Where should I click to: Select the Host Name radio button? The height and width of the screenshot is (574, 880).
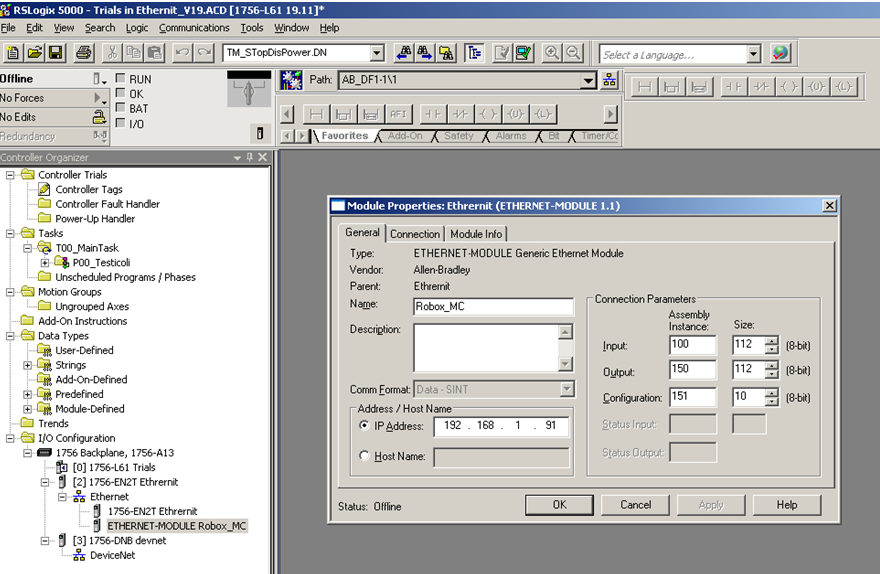pos(364,456)
